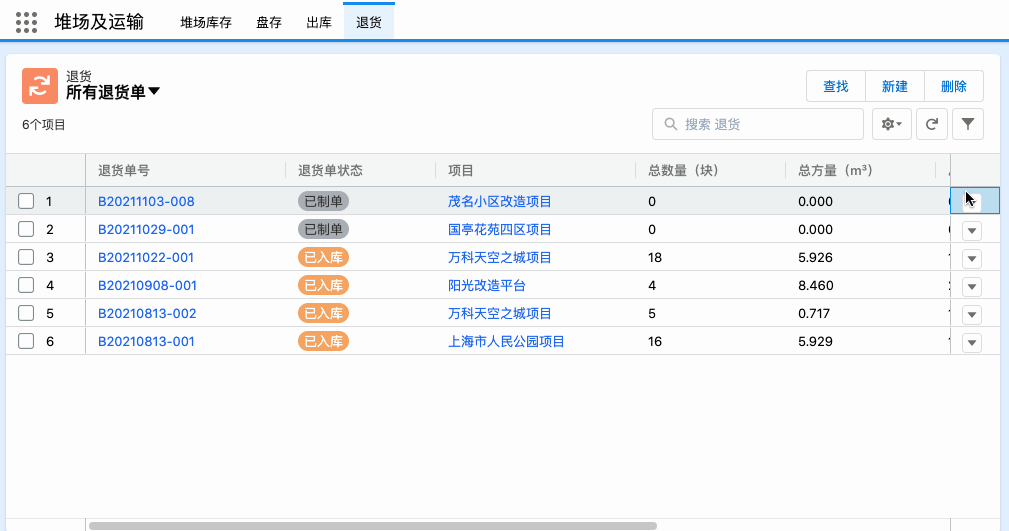
Task: Tick checkbox for row B20210908-001
Action: pyautogui.click(x=26, y=285)
